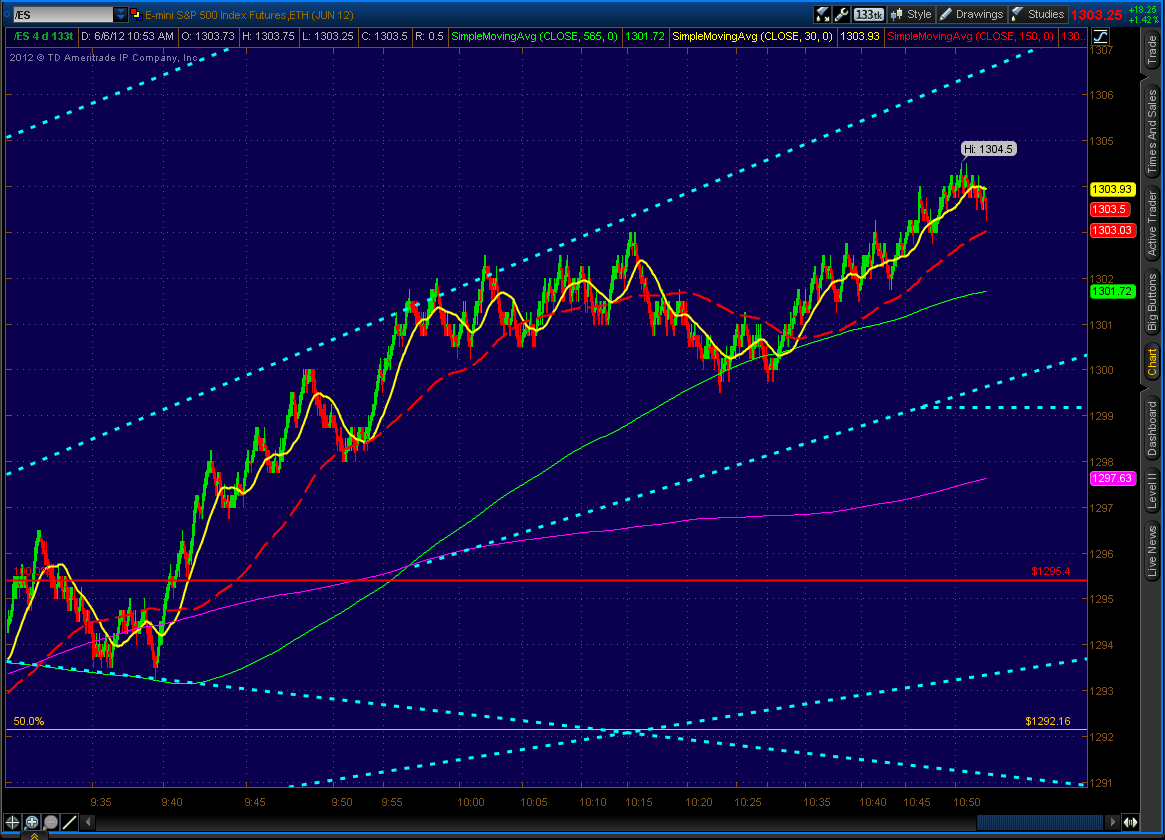Screen dimensions: 1165x840
Task: Open chart settings via the wrench icon
Action: click(842, 14)
